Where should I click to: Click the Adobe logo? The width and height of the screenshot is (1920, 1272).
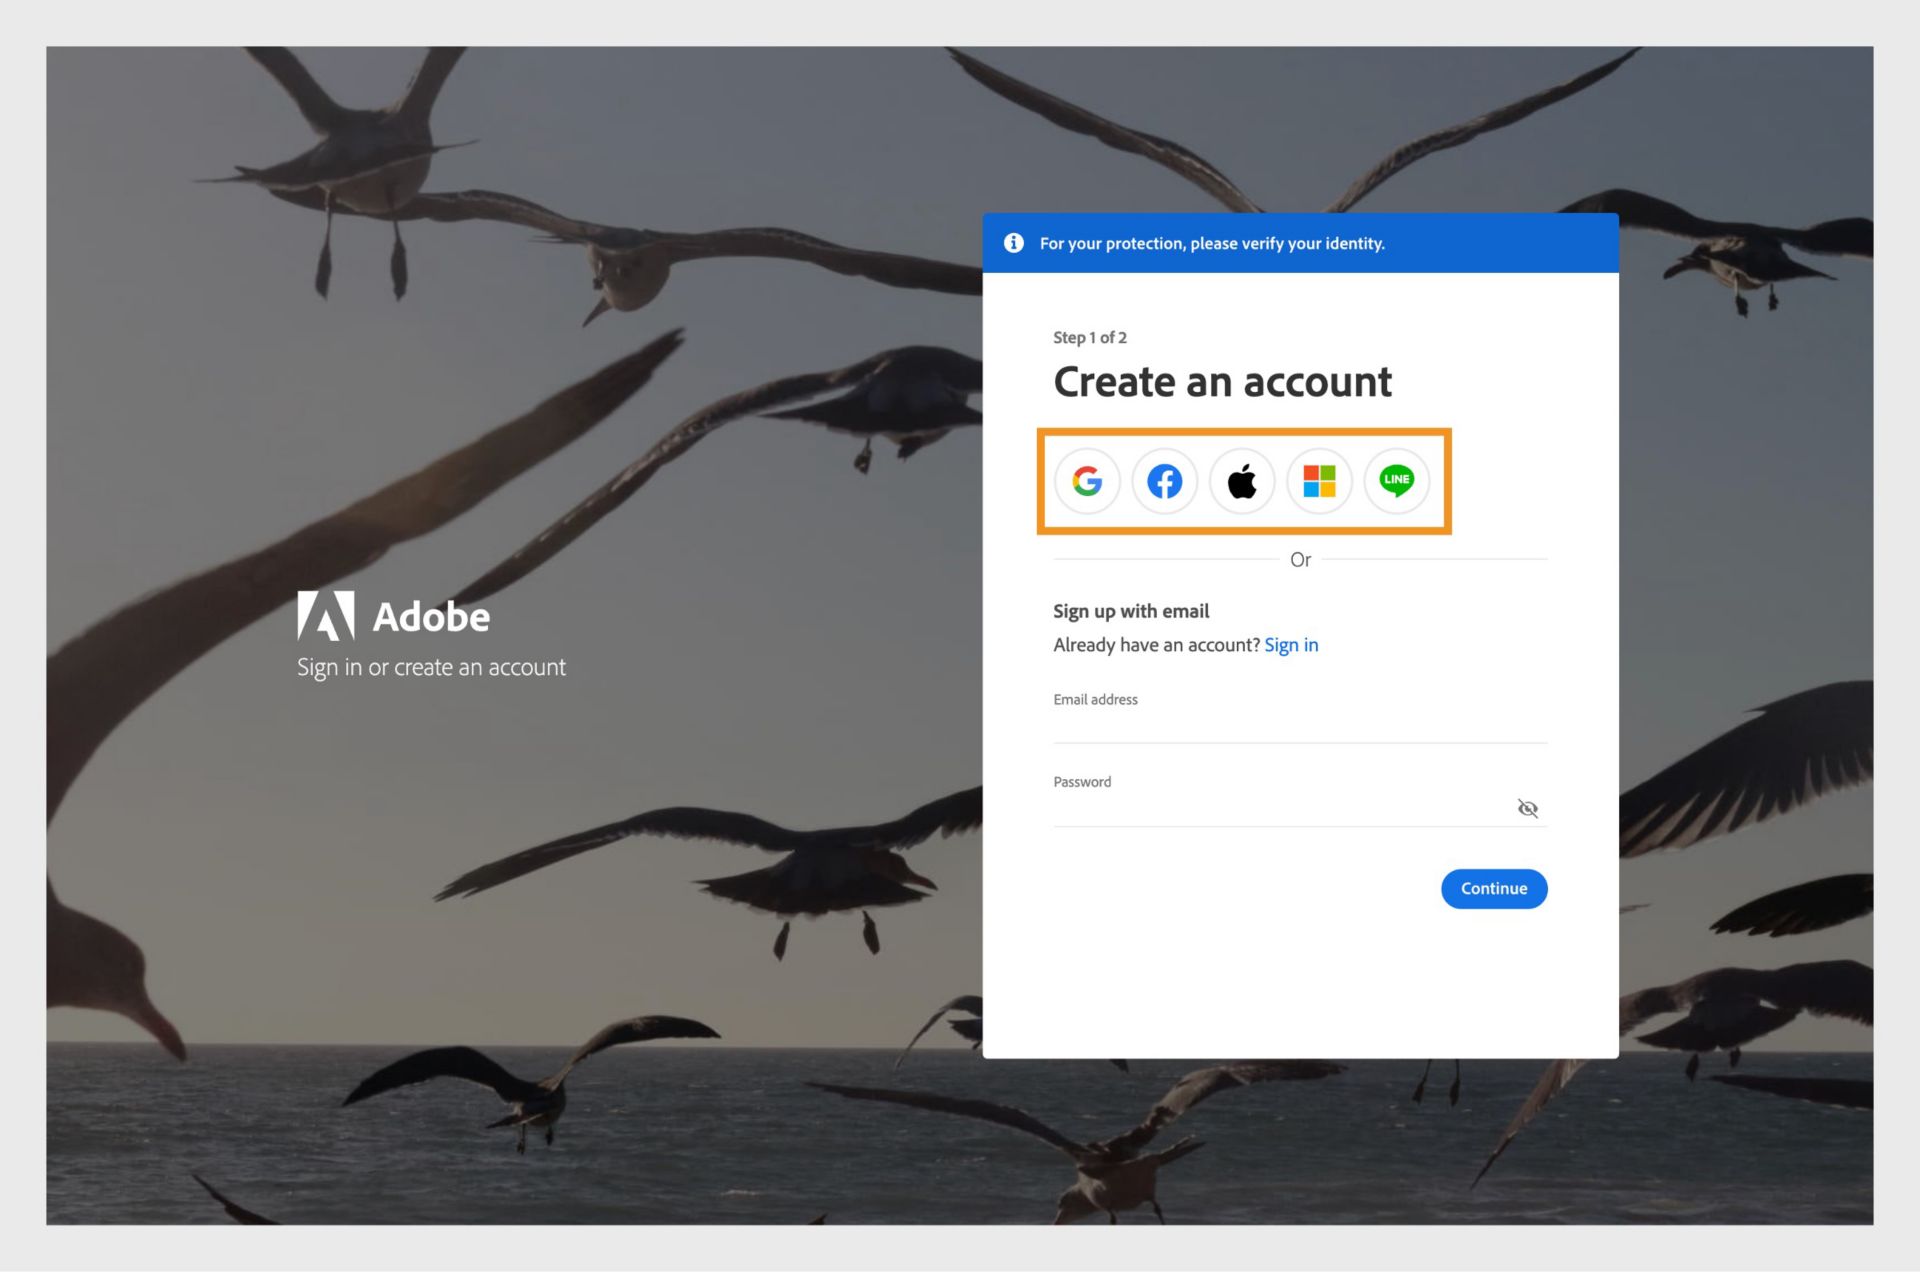[x=325, y=616]
